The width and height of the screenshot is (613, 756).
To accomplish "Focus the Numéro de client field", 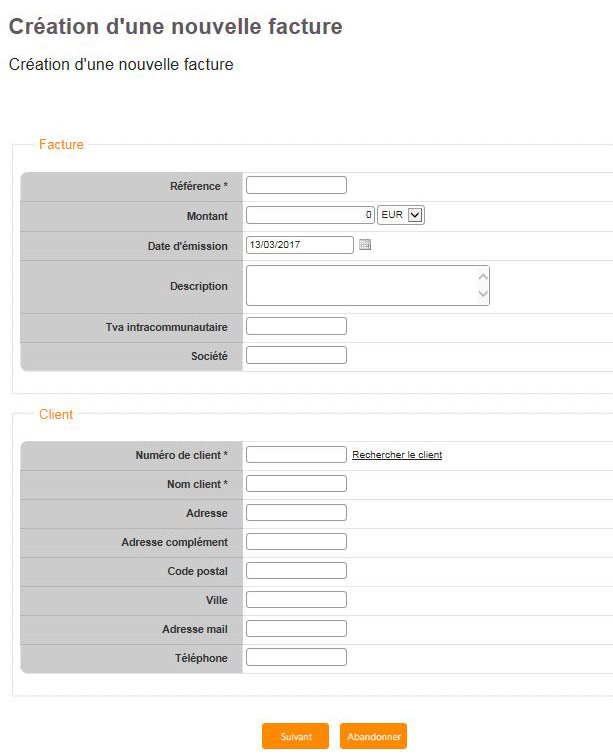I will coord(296,455).
